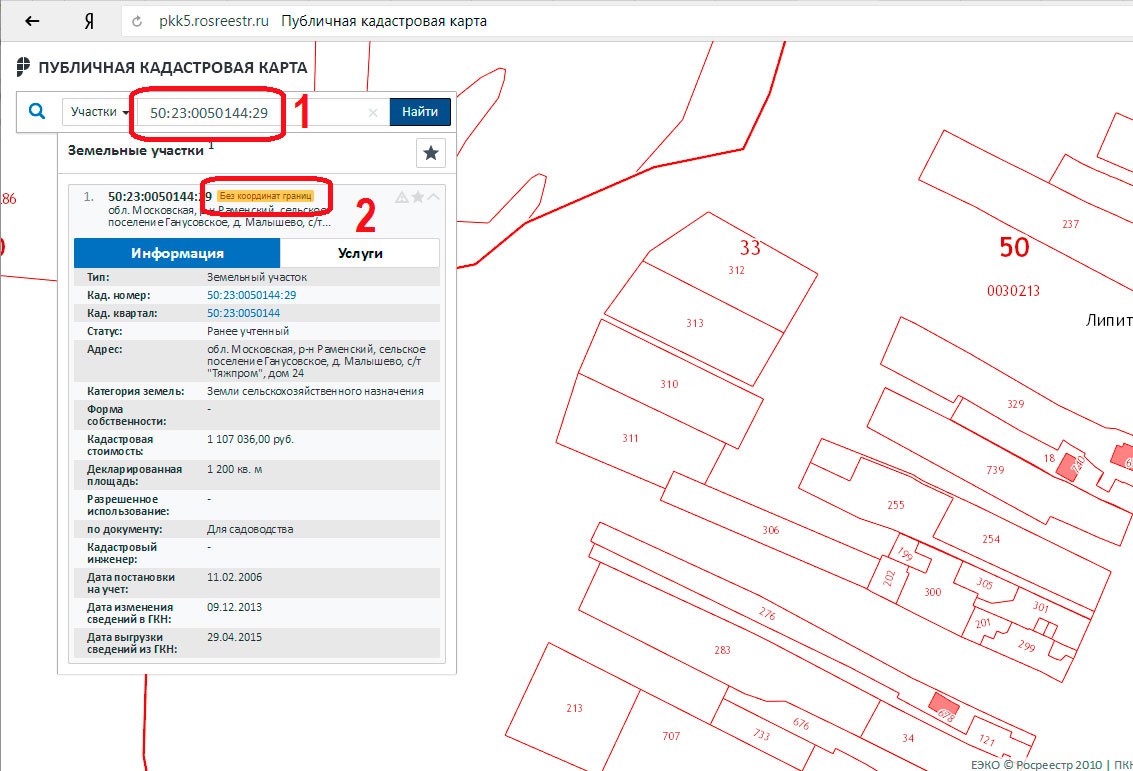Open cadastral quarter link 50:23:0050144
This screenshot has width=1133, height=771.
pyautogui.click(x=244, y=313)
